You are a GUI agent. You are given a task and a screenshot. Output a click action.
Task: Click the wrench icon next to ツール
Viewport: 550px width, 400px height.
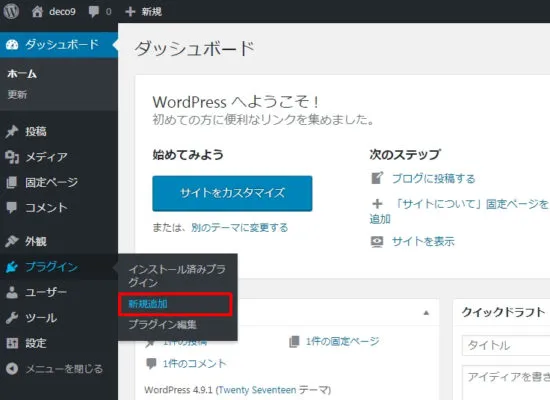click(x=12, y=318)
